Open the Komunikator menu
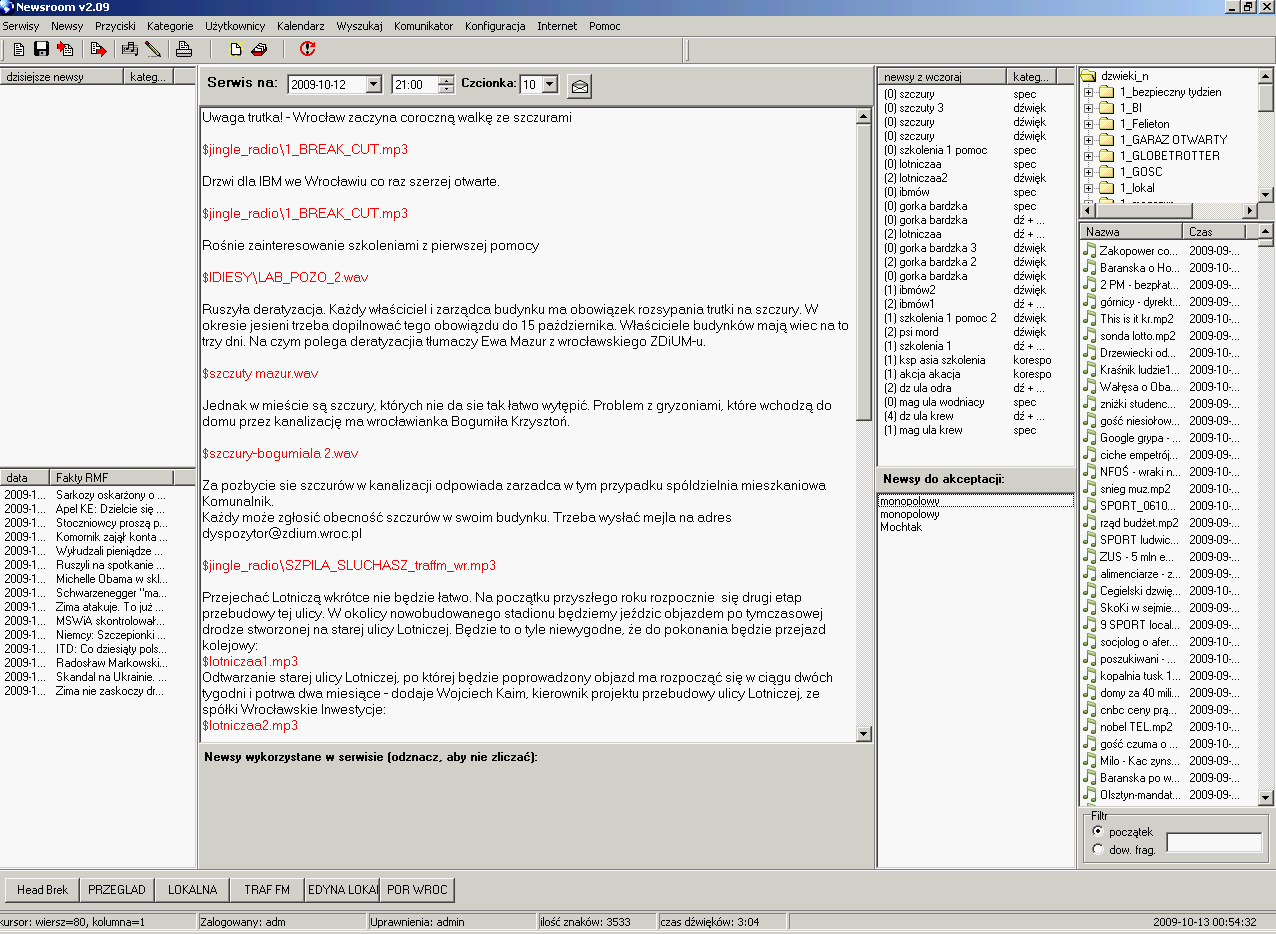The height and width of the screenshot is (934, 1276). tap(423, 26)
